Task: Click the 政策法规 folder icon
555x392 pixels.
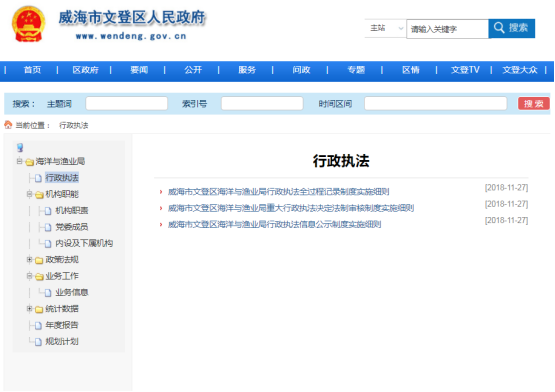Action: [x=40, y=260]
